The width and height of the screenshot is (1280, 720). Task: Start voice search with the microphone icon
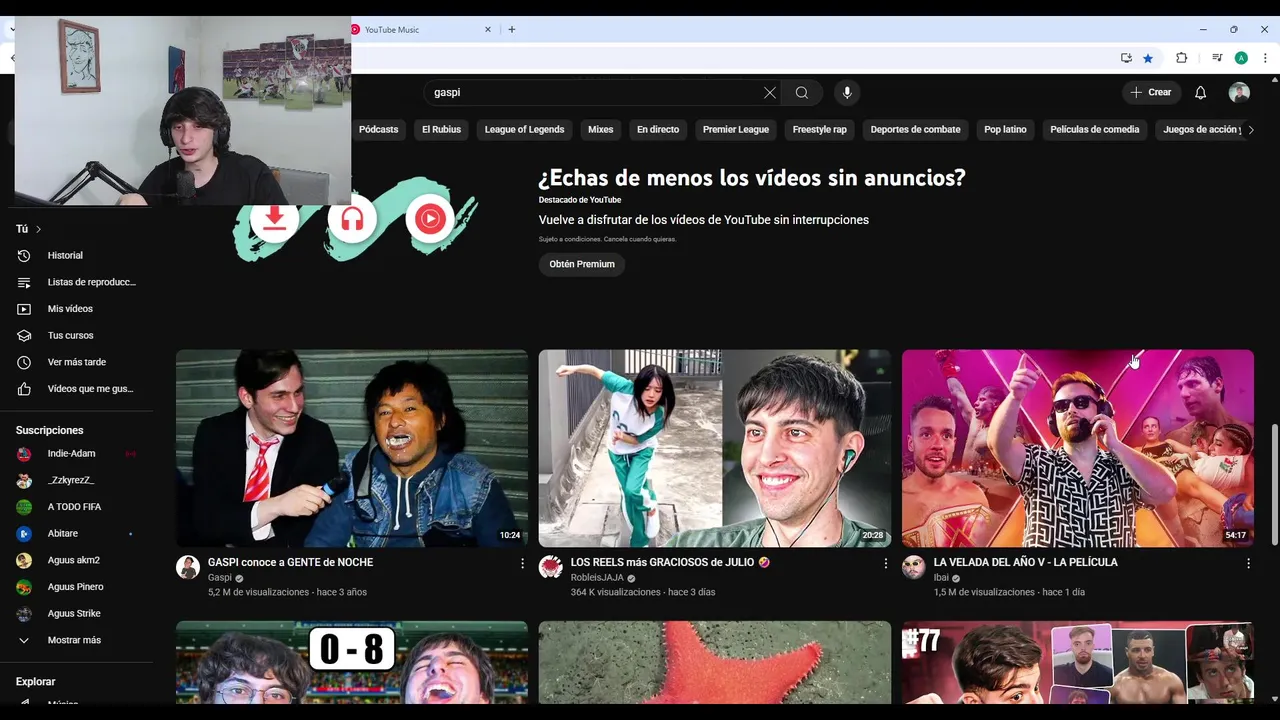pyautogui.click(x=847, y=92)
